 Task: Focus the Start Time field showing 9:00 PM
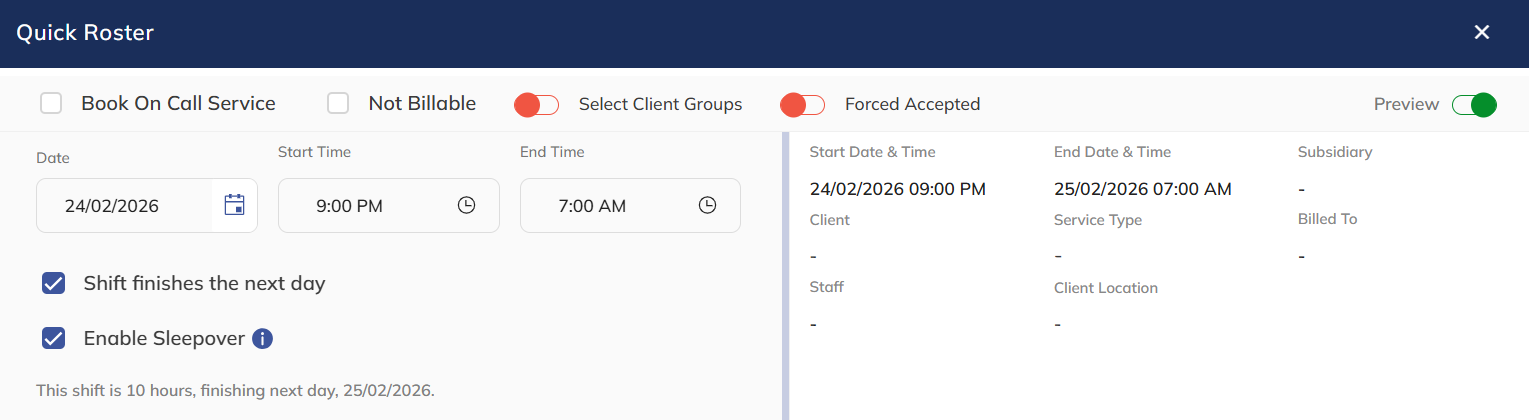(x=350, y=206)
